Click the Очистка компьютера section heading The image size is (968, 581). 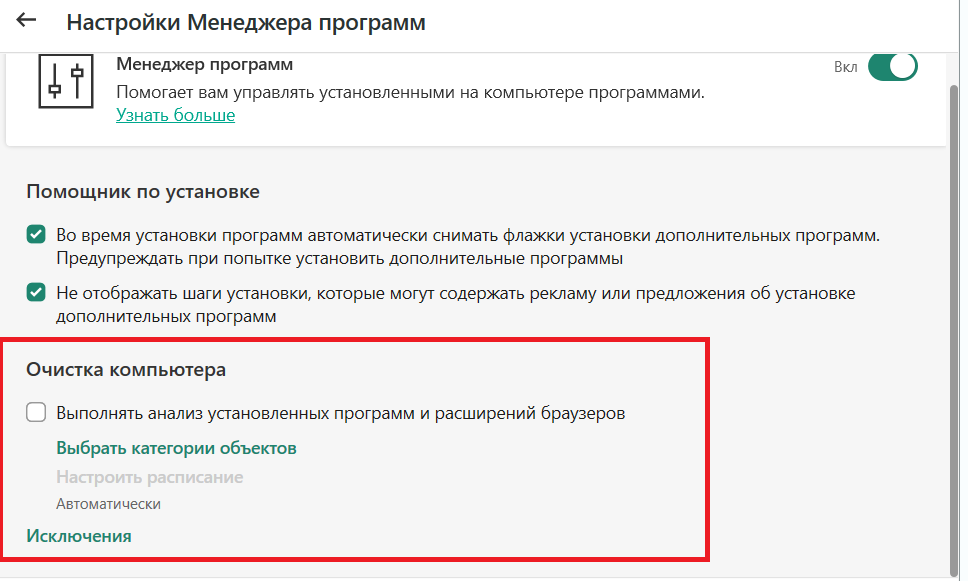click(126, 369)
